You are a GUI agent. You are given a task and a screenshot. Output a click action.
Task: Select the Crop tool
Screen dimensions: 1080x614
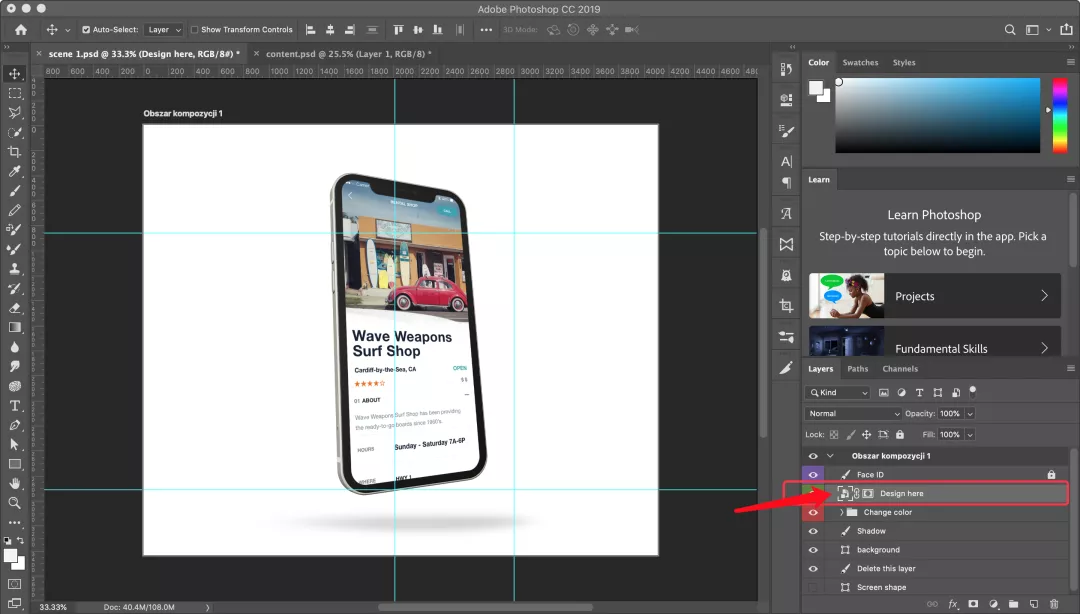pos(15,152)
